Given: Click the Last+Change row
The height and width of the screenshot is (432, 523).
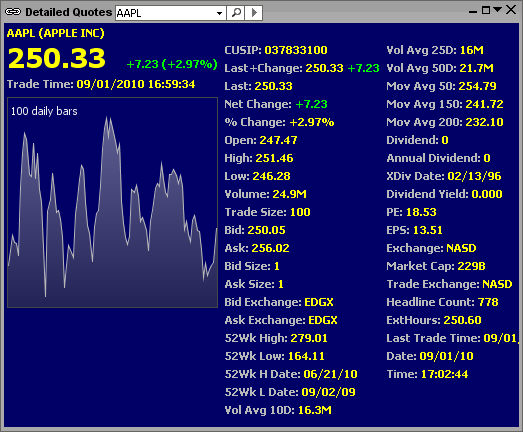Looking at the screenshot, I should click(x=302, y=68).
